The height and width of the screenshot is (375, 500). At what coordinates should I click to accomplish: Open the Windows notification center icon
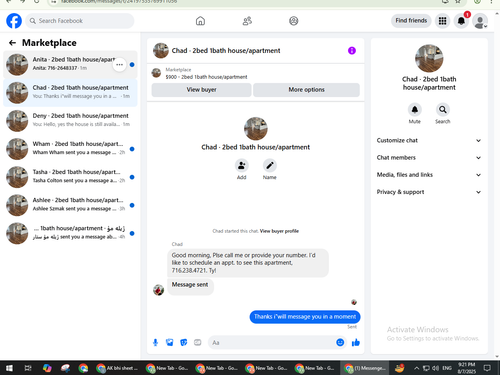[487, 368]
